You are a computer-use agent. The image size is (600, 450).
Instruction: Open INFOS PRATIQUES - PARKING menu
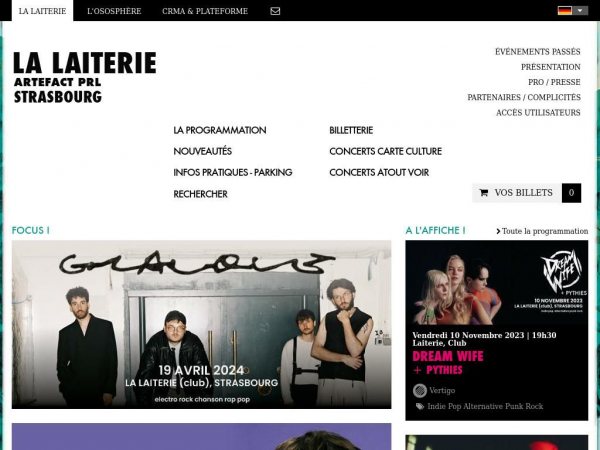233,173
